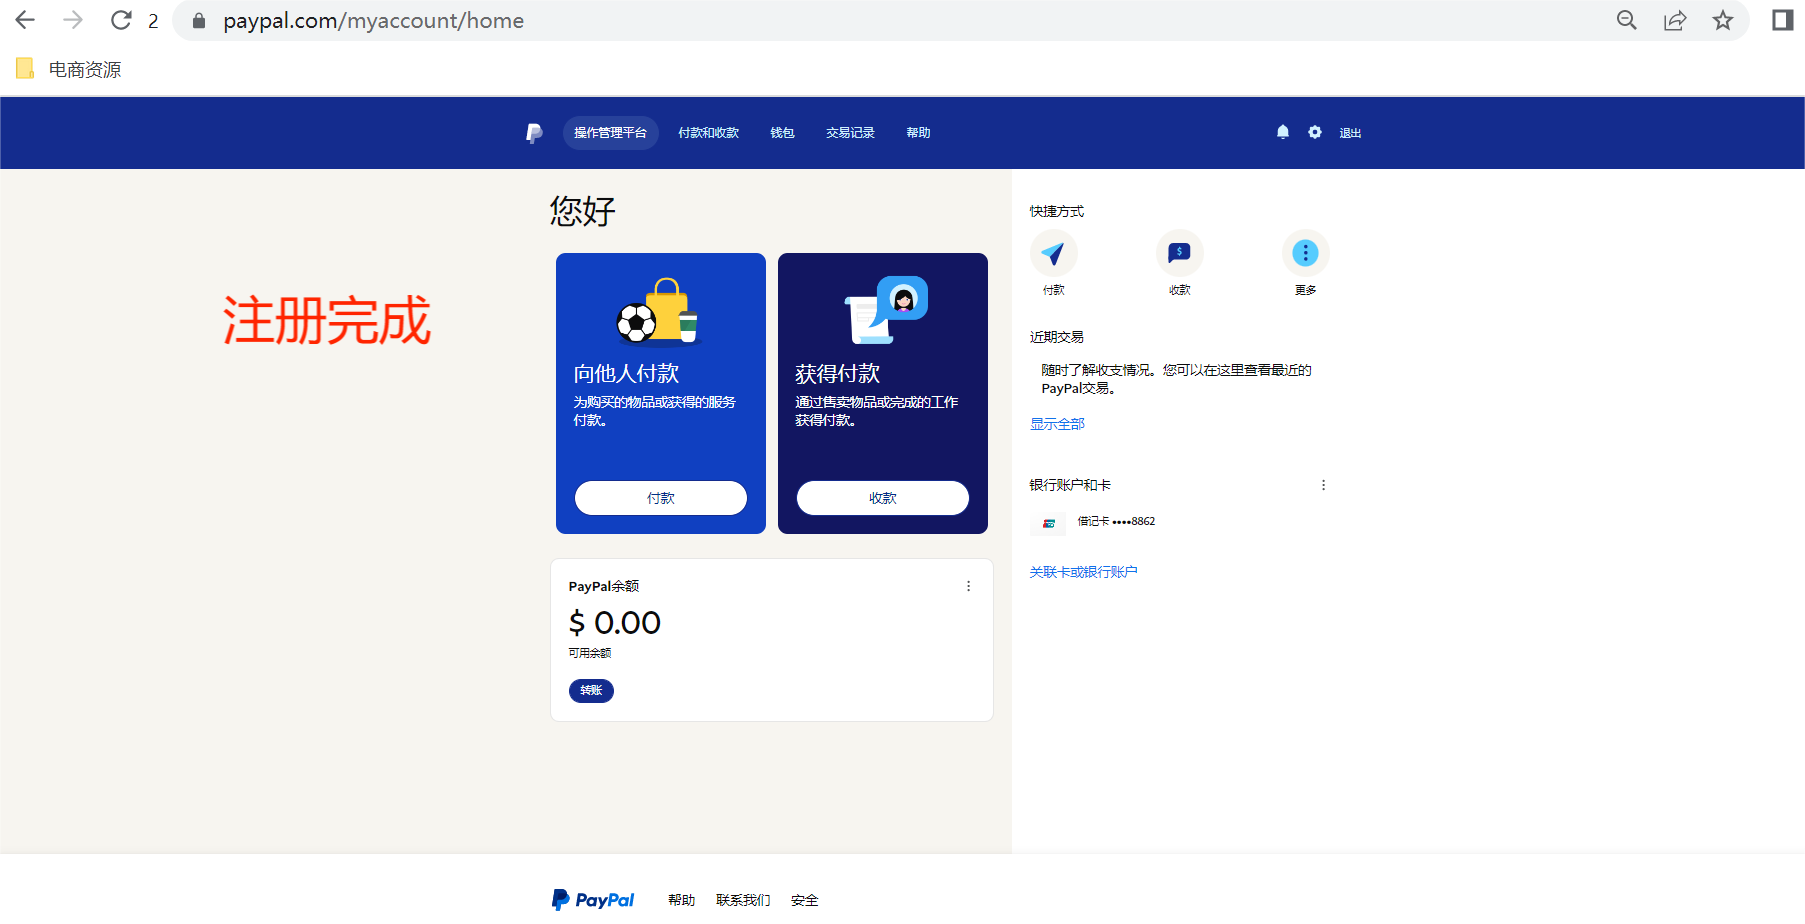Click the PayPal footer logo

pos(593,900)
